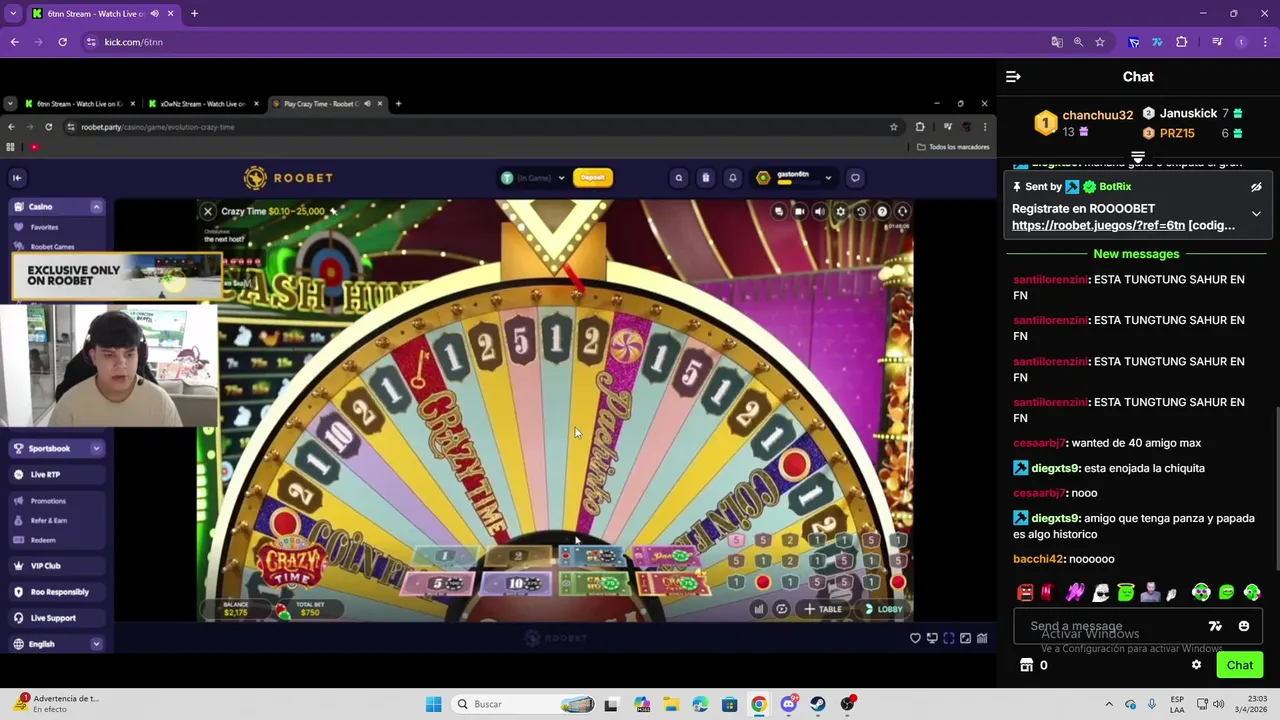This screenshot has width=1280, height=720.
Task: Click the zoom magnifier in address bar
Action: [1078, 42]
